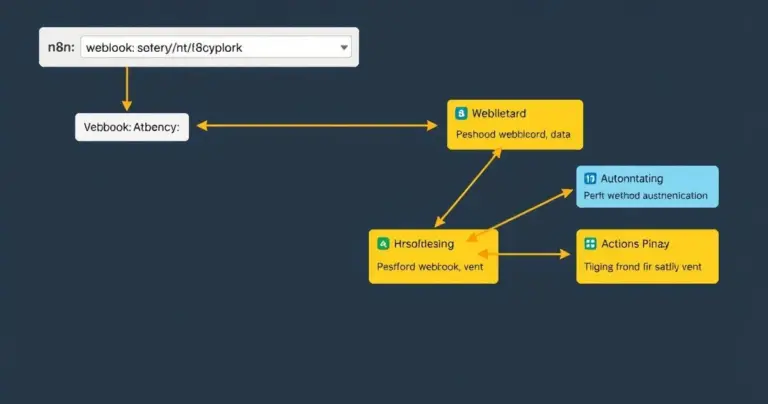Click the 'weblook: sotery/nt/l8cyplork' input field
The image size is (768, 404).
[216, 47]
